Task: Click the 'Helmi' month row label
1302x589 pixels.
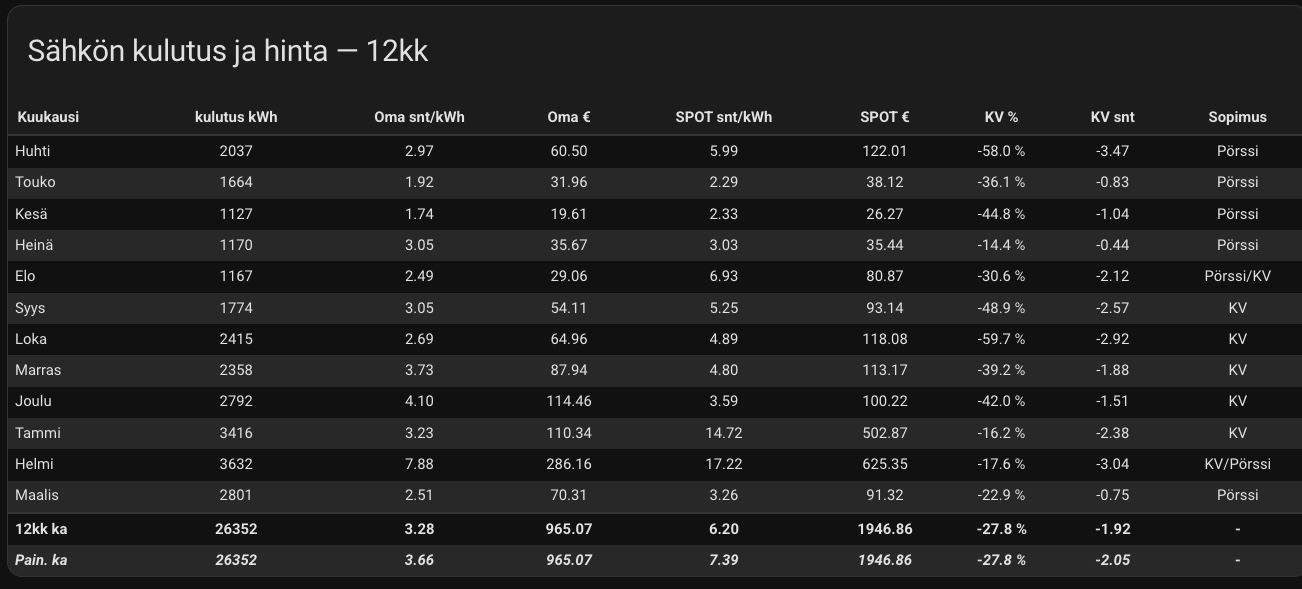Action: [34, 464]
